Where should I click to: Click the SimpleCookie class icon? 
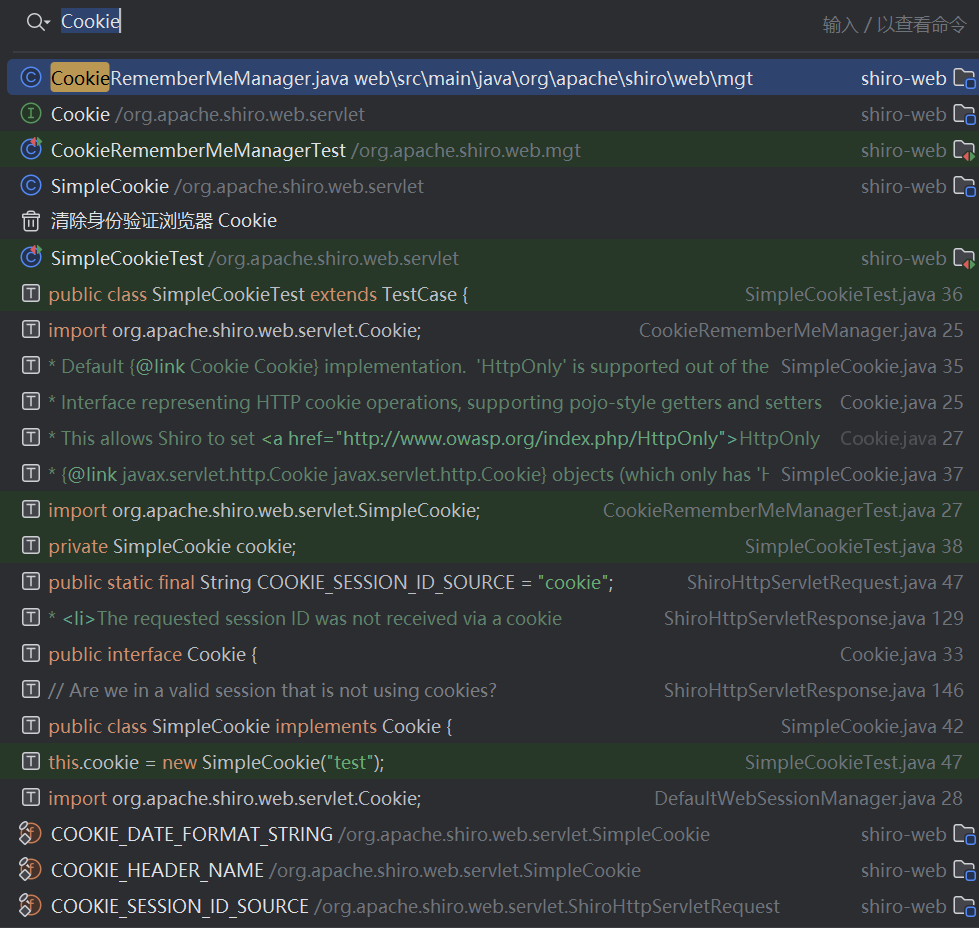click(31, 186)
